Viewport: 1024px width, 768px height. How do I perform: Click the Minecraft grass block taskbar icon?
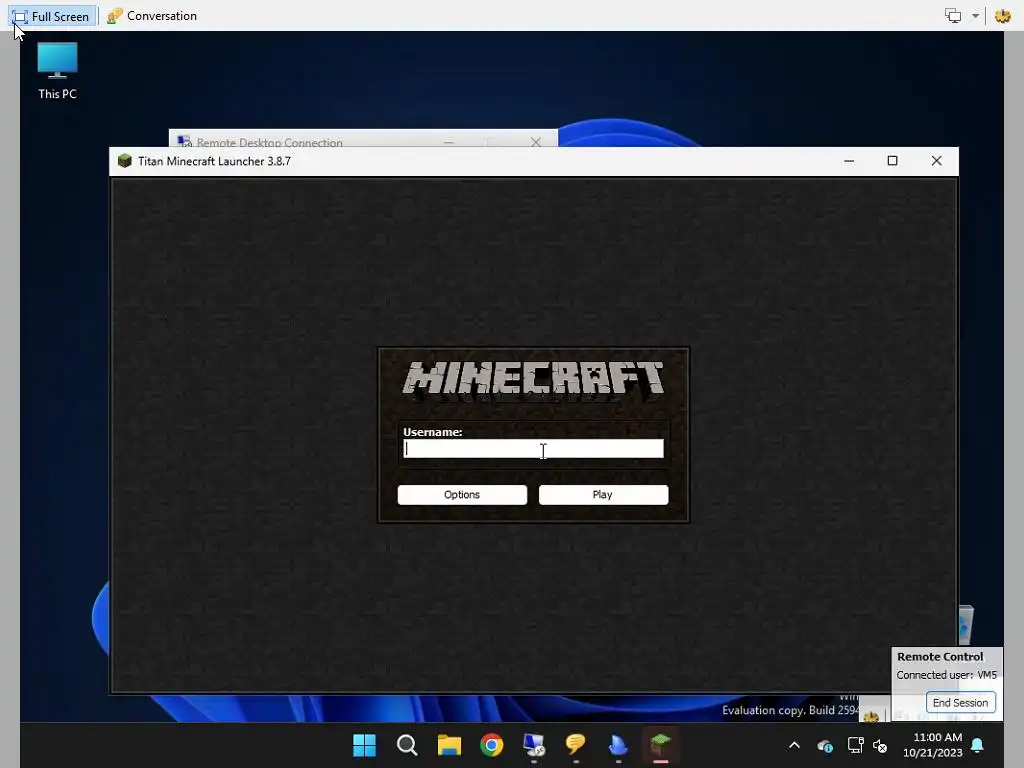pos(660,745)
